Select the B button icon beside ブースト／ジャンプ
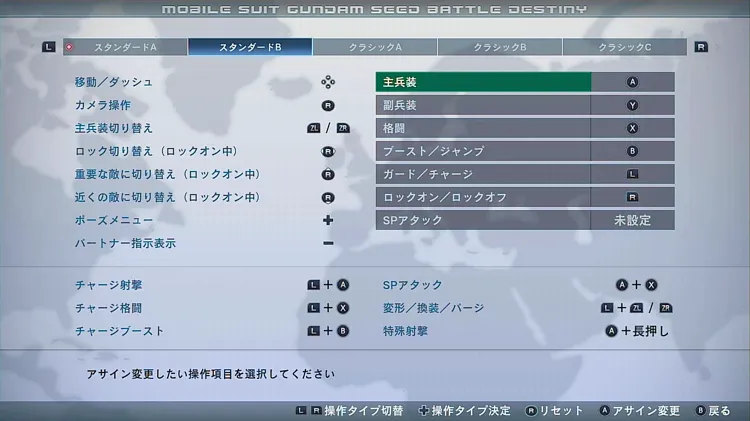The width and height of the screenshot is (750, 421). (x=632, y=151)
